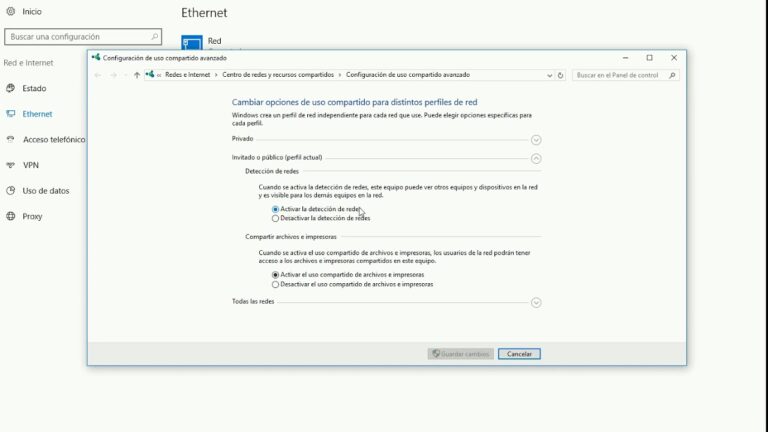Click the Ethernet monitor icon in sidebar
Image resolution: width=768 pixels, height=432 pixels.
(11, 114)
